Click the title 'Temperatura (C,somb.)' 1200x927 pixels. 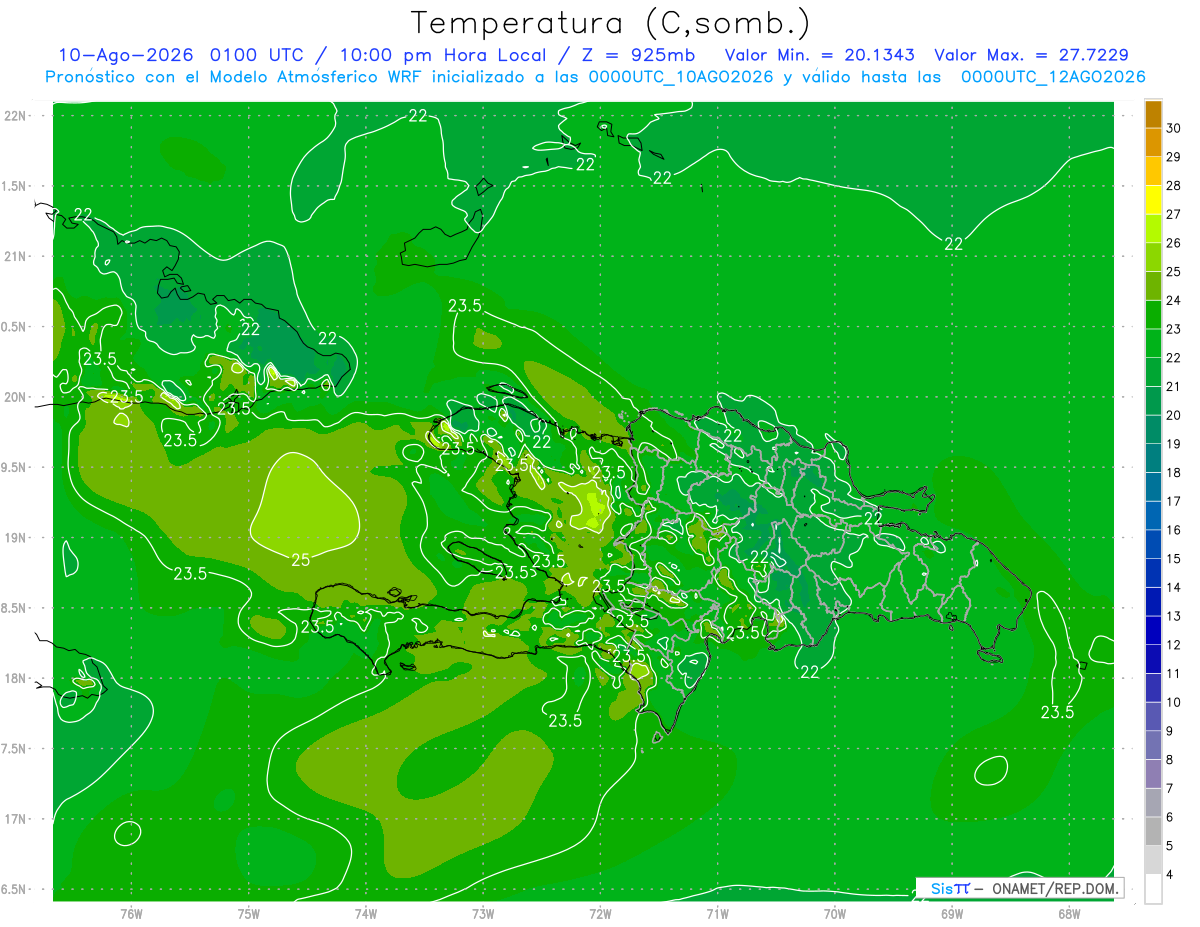[611, 23]
